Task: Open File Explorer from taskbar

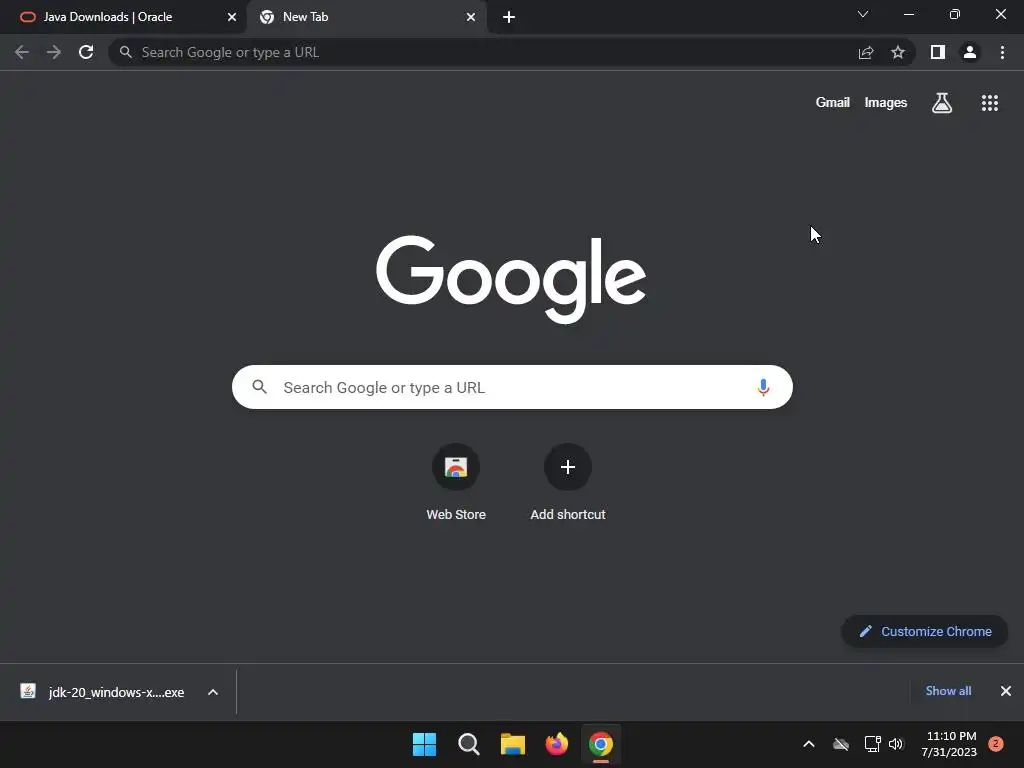Action: coord(513,744)
